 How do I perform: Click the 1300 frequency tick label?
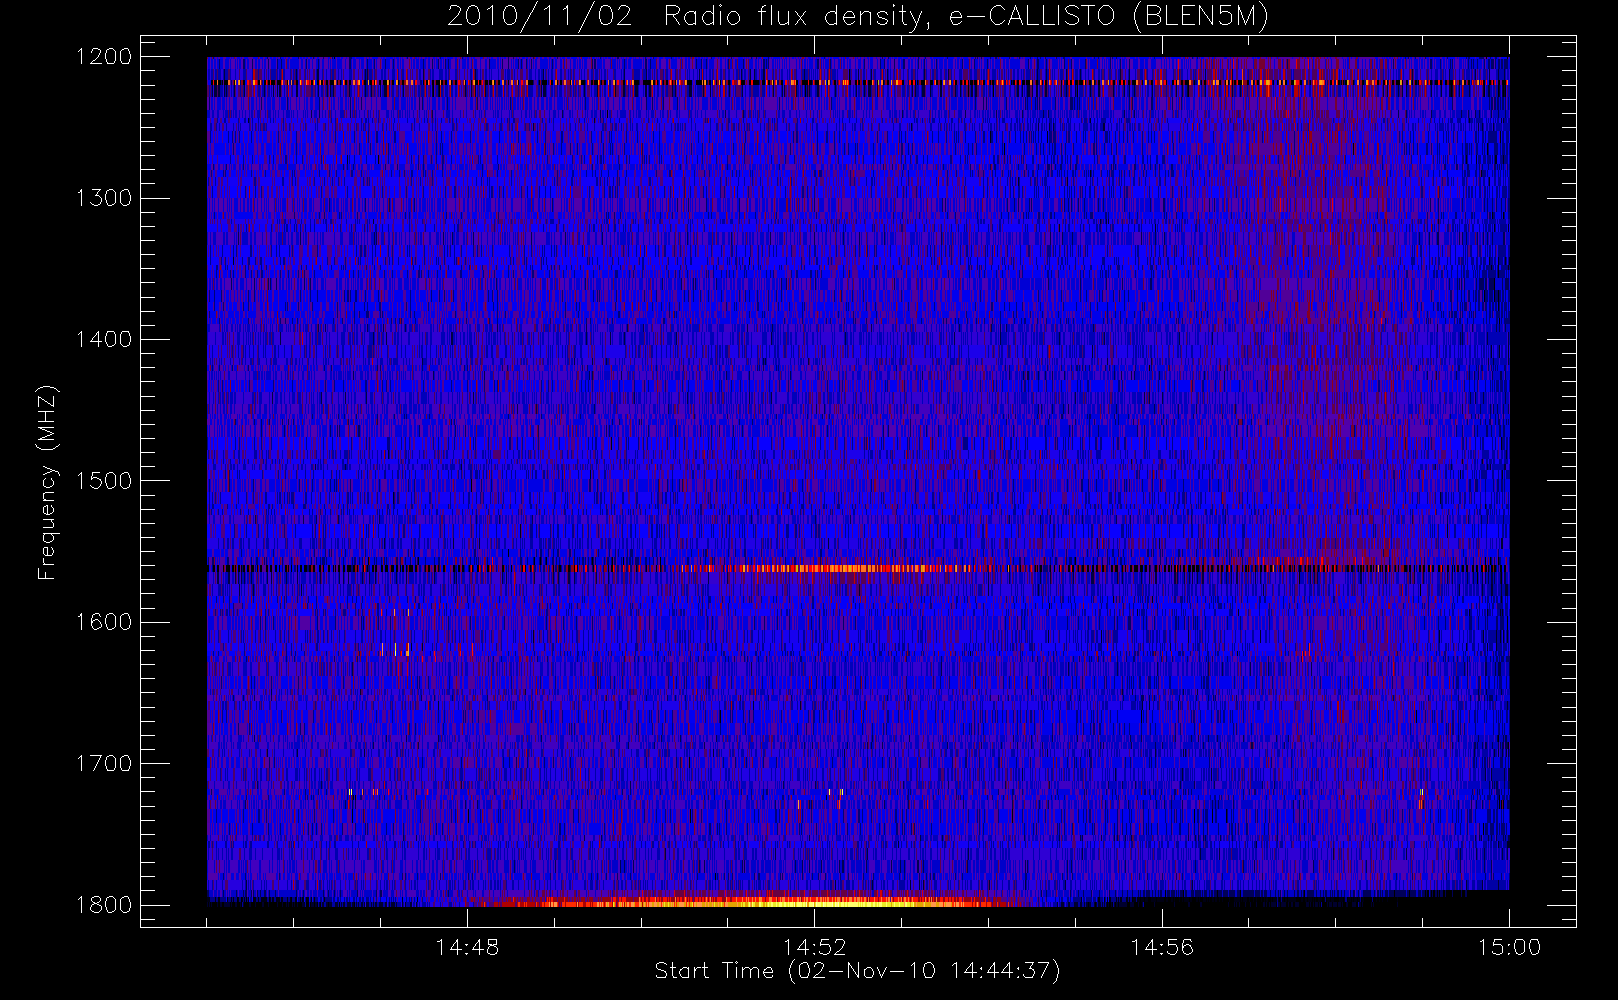(104, 198)
